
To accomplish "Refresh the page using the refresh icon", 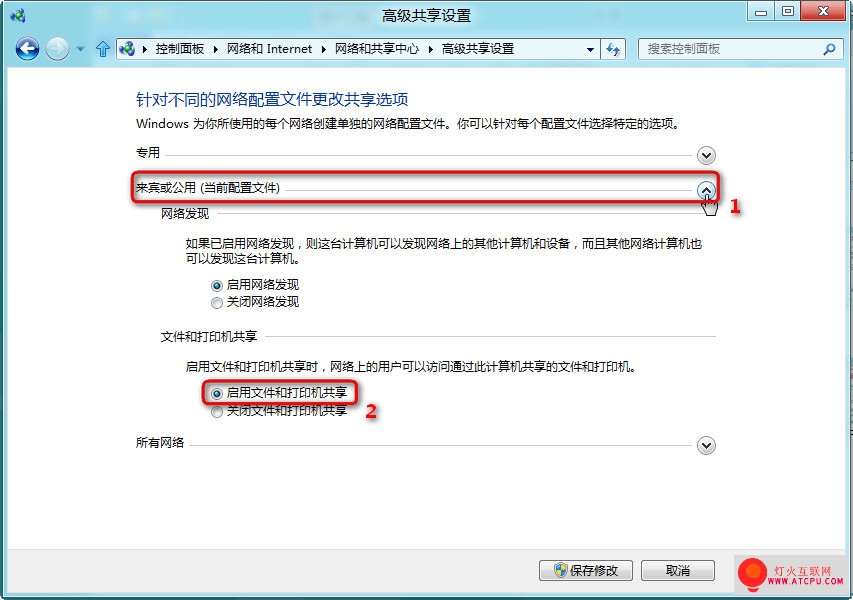I will click(x=613, y=49).
